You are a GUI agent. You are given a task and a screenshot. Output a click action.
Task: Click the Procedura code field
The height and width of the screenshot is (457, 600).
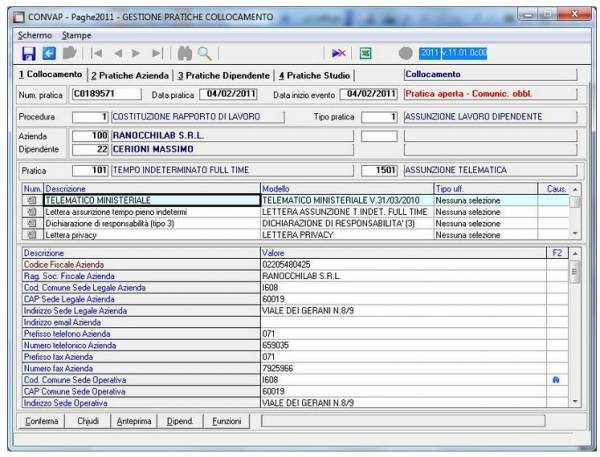(x=90, y=117)
